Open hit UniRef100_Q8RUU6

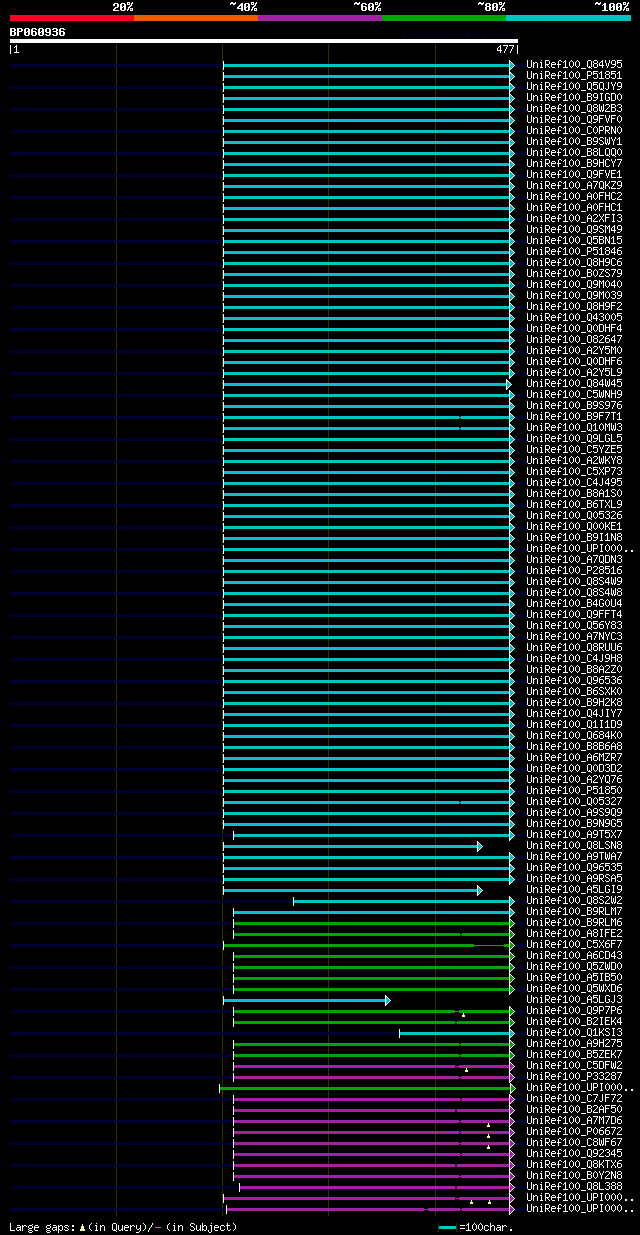(574, 647)
